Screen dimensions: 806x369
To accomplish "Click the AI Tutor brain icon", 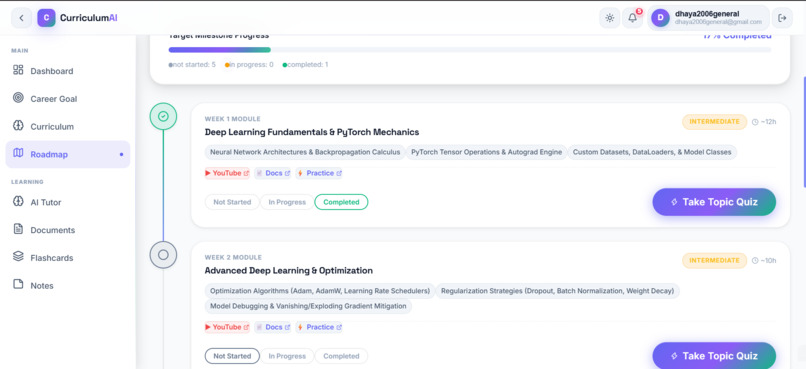I will click(18, 201).
